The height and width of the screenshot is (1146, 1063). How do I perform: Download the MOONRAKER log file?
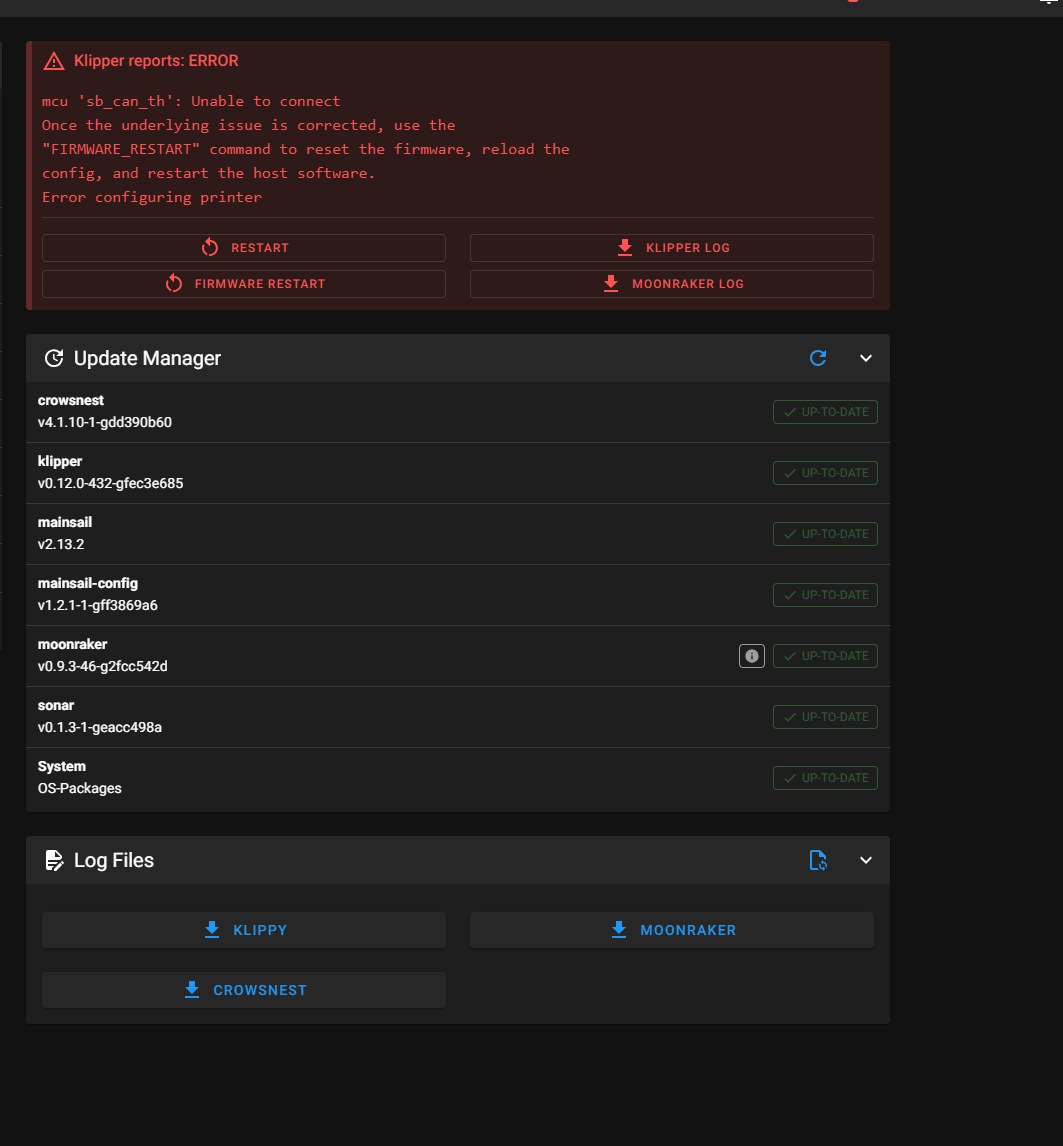pos(671,930)
